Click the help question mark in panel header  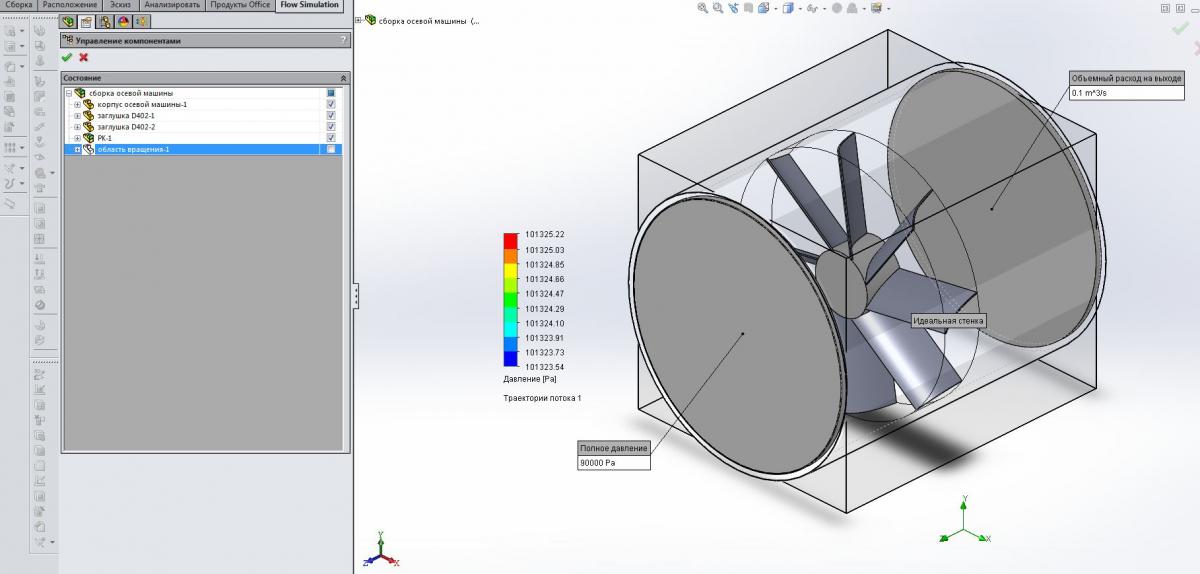click(343, 40)
